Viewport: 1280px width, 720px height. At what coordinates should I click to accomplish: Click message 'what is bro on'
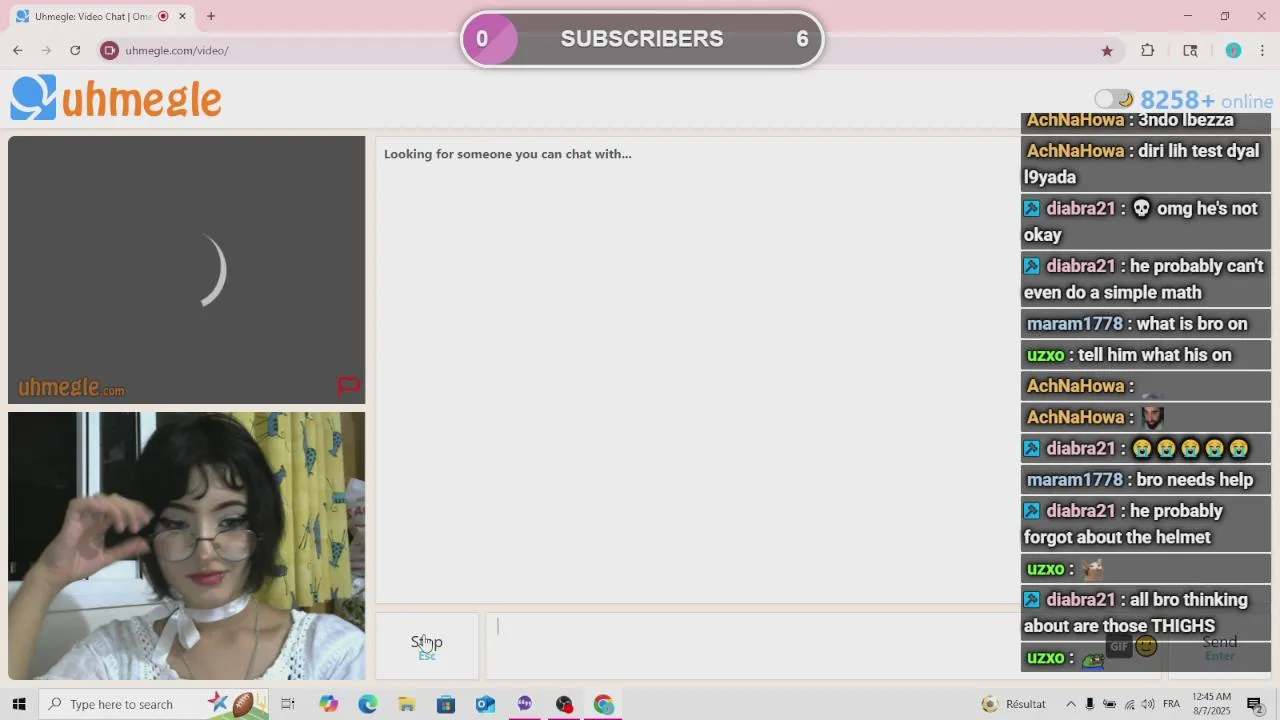pos(1192,323)
